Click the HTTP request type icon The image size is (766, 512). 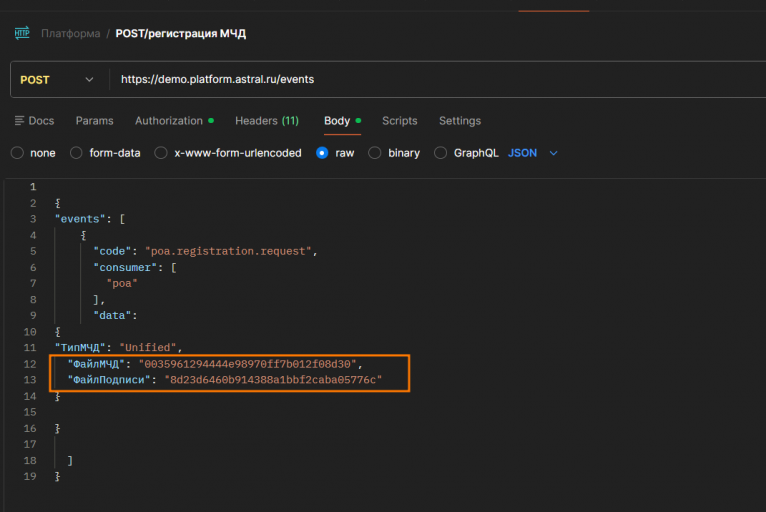[x=22, y=33]
